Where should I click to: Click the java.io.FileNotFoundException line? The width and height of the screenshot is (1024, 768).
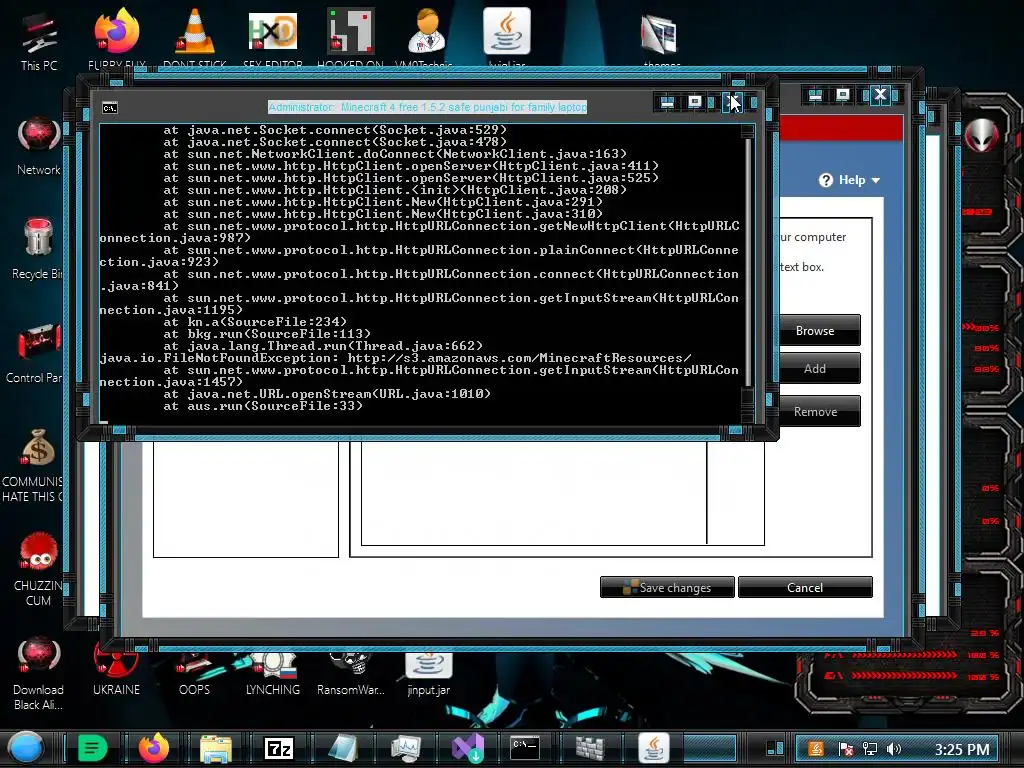tap(395, 358)
